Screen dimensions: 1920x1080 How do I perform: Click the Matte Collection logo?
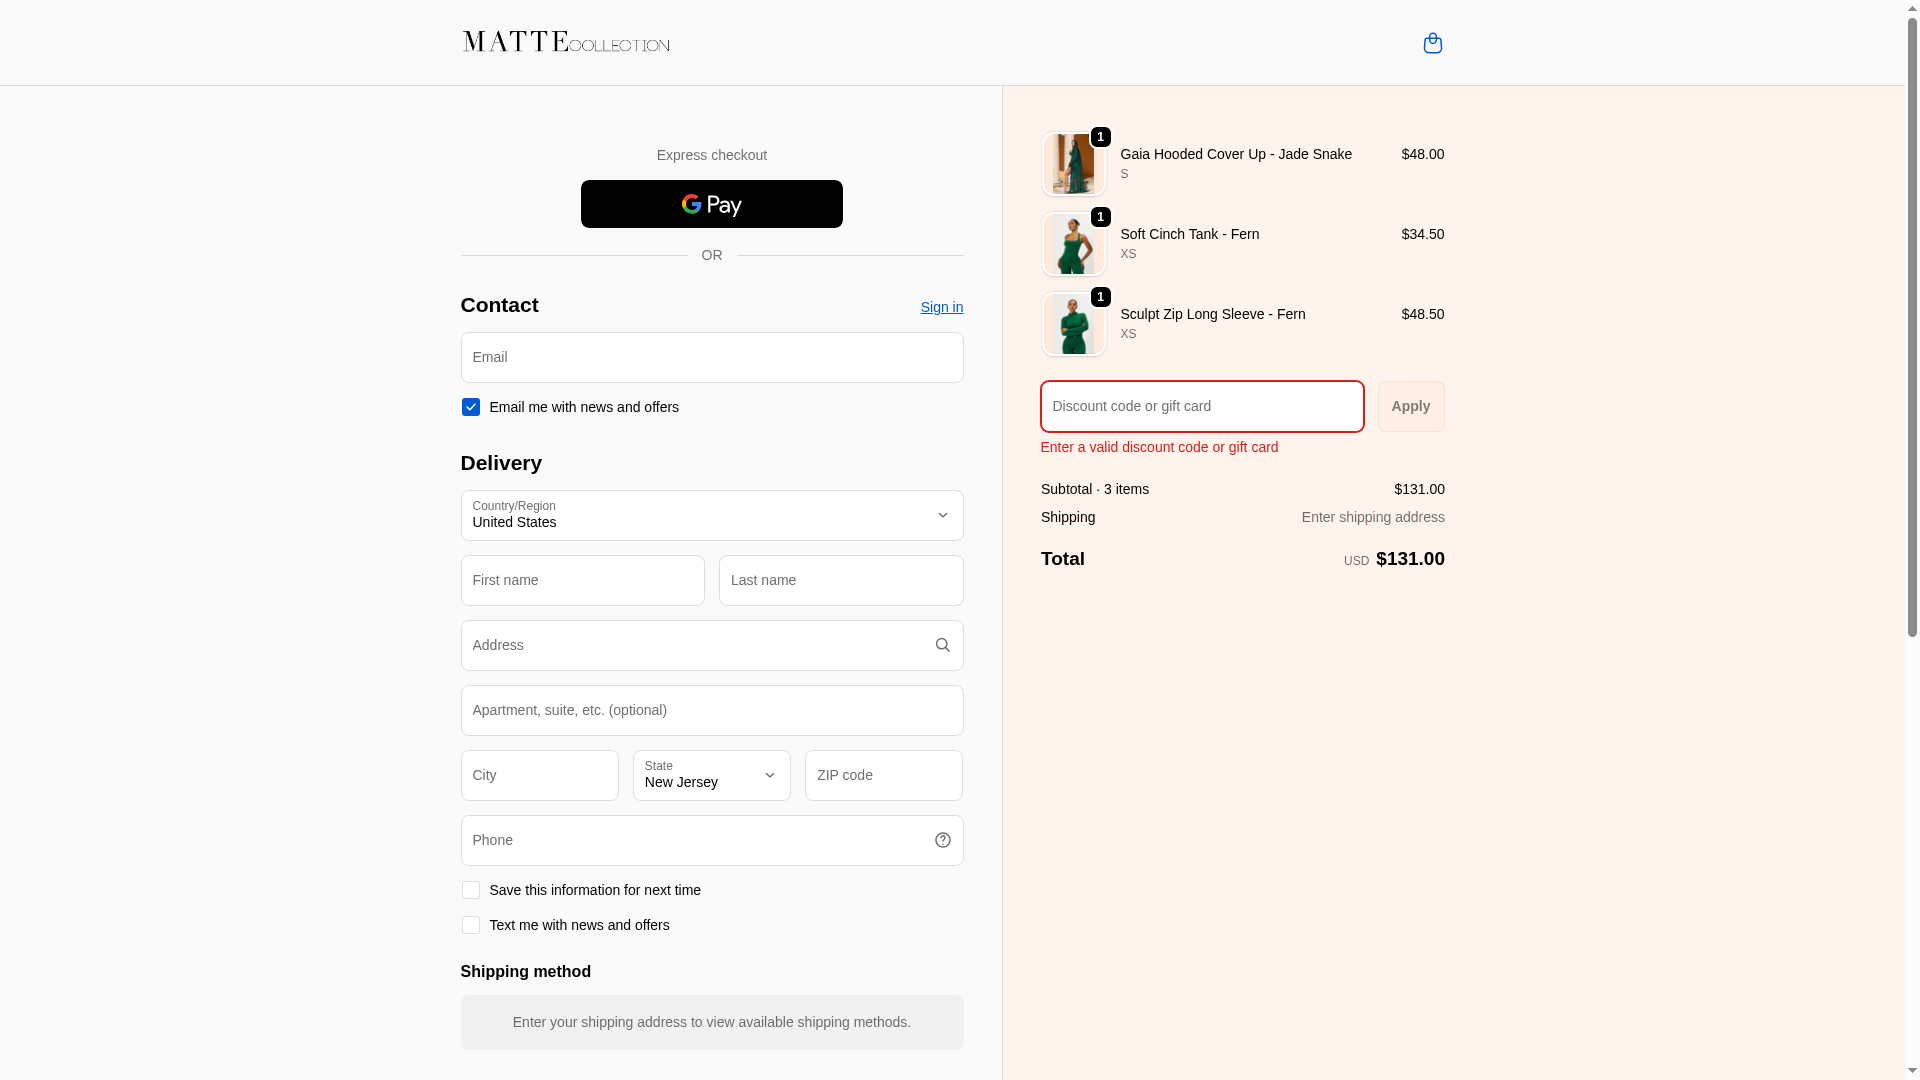coord(566,42)
